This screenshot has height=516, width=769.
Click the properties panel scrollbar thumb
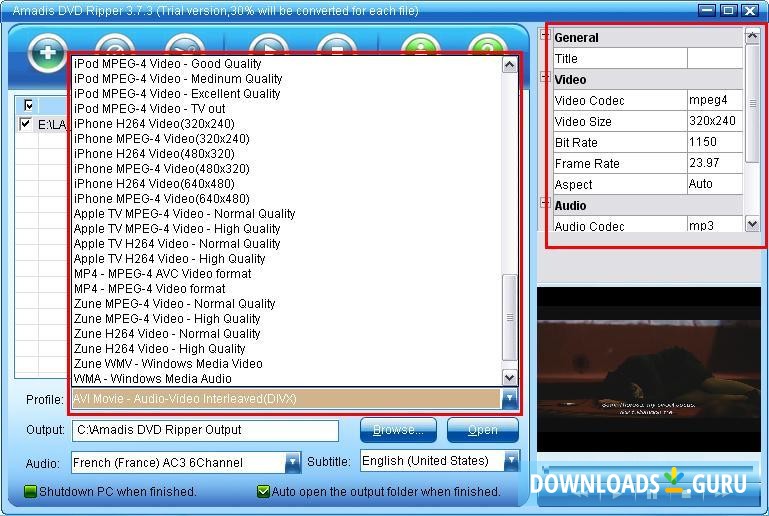(x=752, y=103)
